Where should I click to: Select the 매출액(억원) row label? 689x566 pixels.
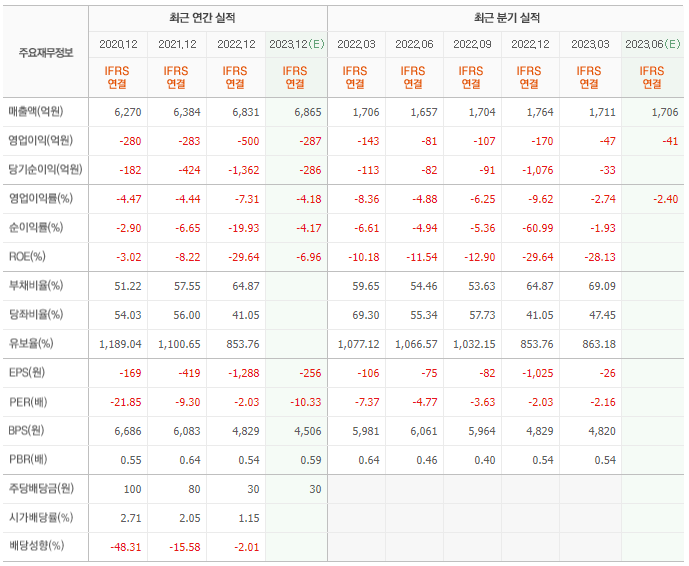pos(36,112)
